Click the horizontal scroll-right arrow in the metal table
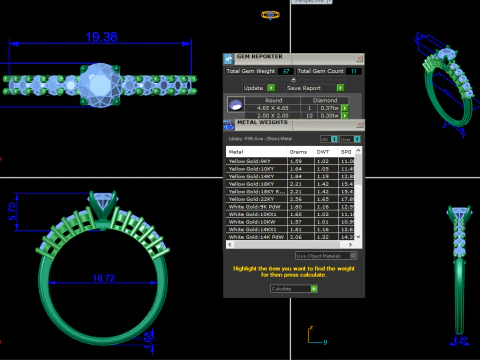 (350, 245)
